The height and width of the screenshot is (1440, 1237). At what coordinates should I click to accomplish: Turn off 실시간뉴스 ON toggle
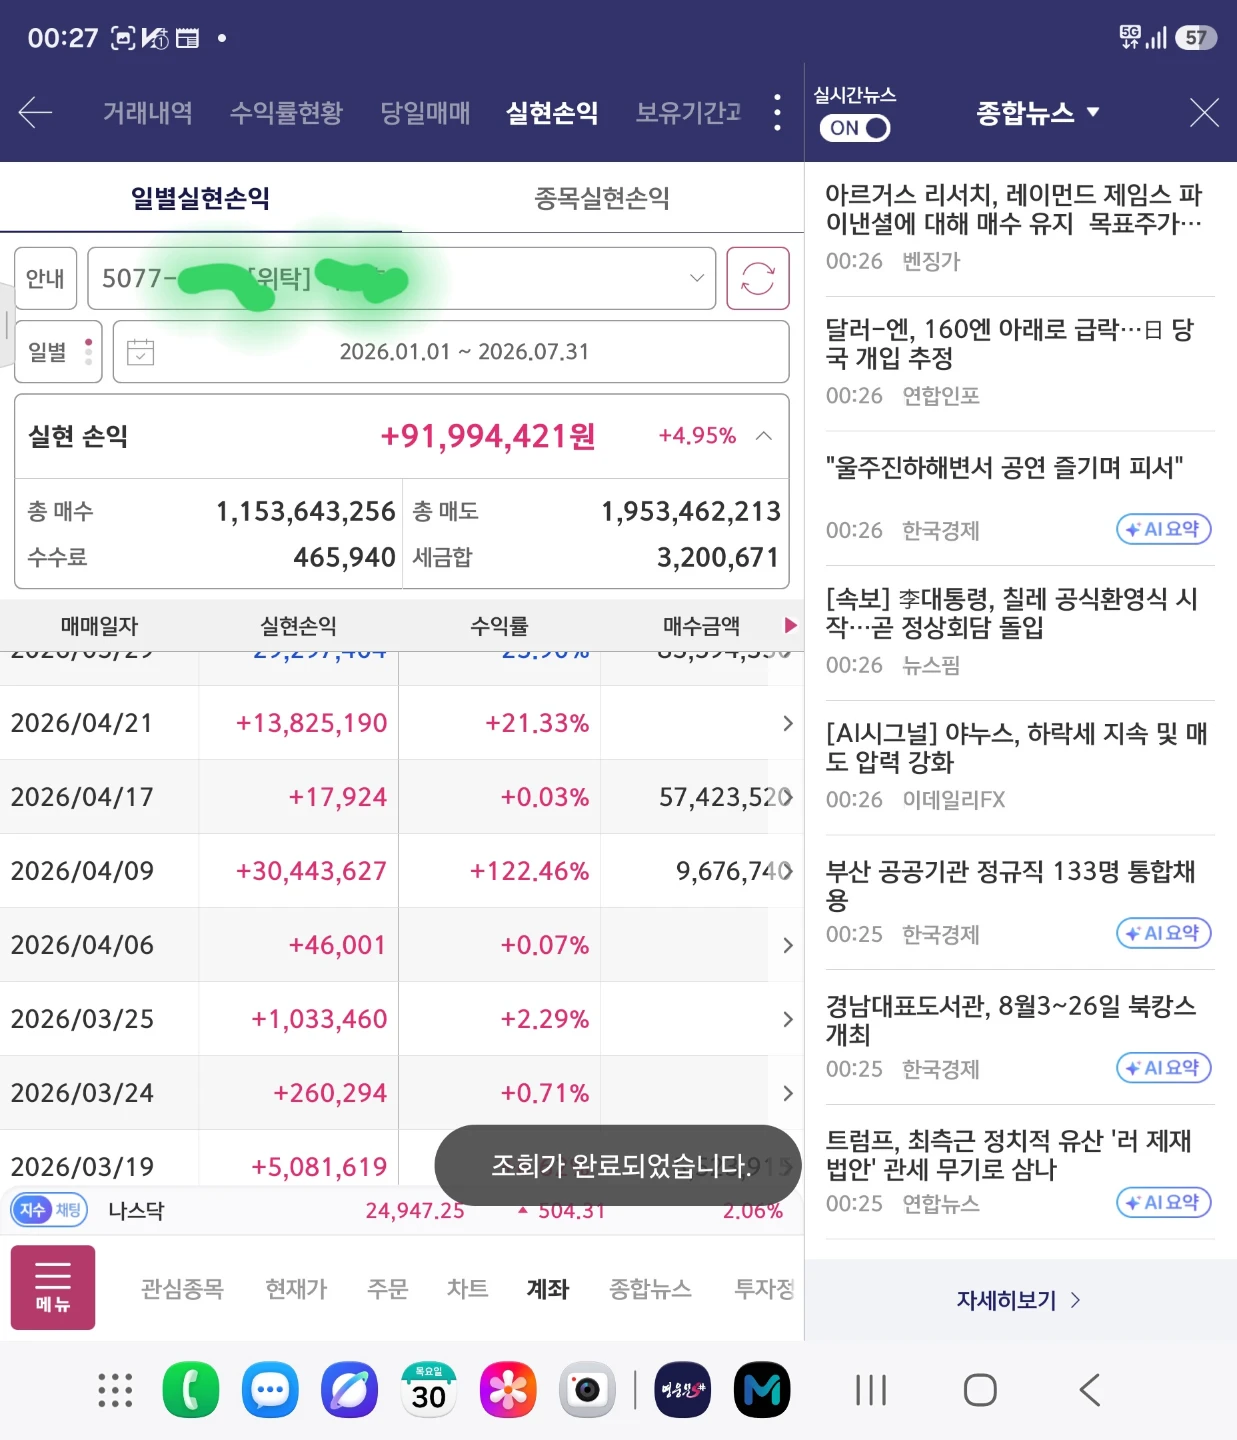click(855, 128)
